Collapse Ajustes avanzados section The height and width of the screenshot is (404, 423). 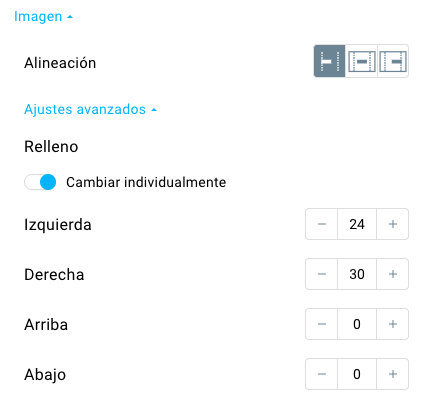(x=90, y=109)
